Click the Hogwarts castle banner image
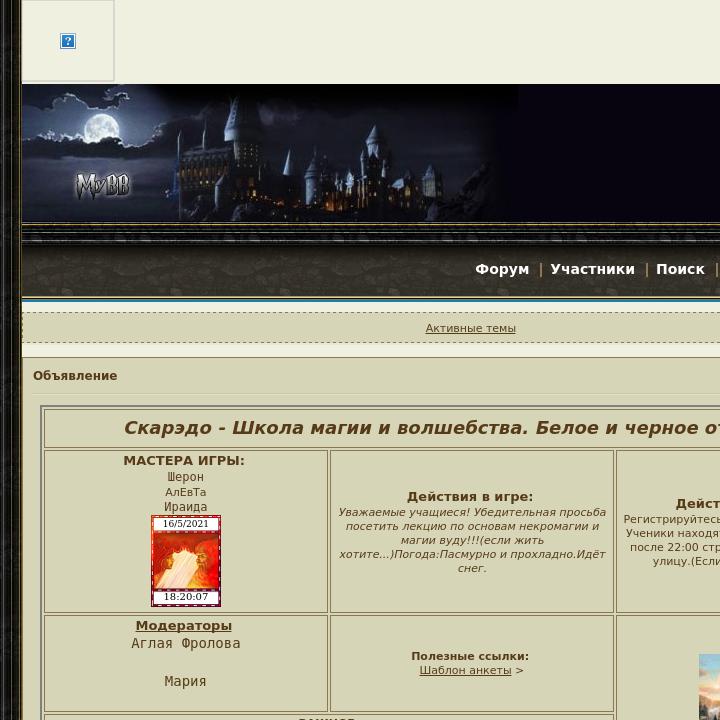Screen dimensions: 720x720 click(271, 153)
